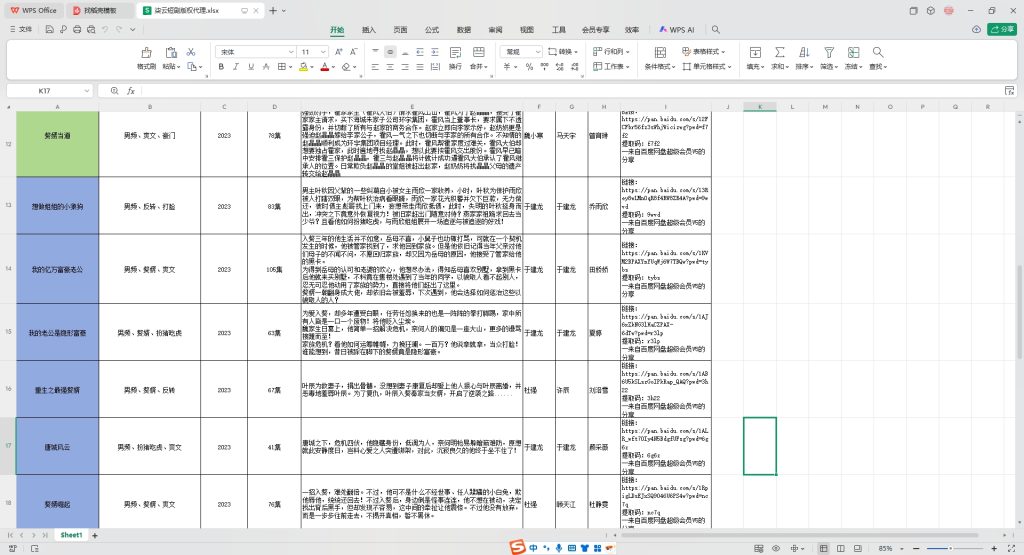
Task: Click the vertical scrollbar thumb
Action: tap(1019, 311)
